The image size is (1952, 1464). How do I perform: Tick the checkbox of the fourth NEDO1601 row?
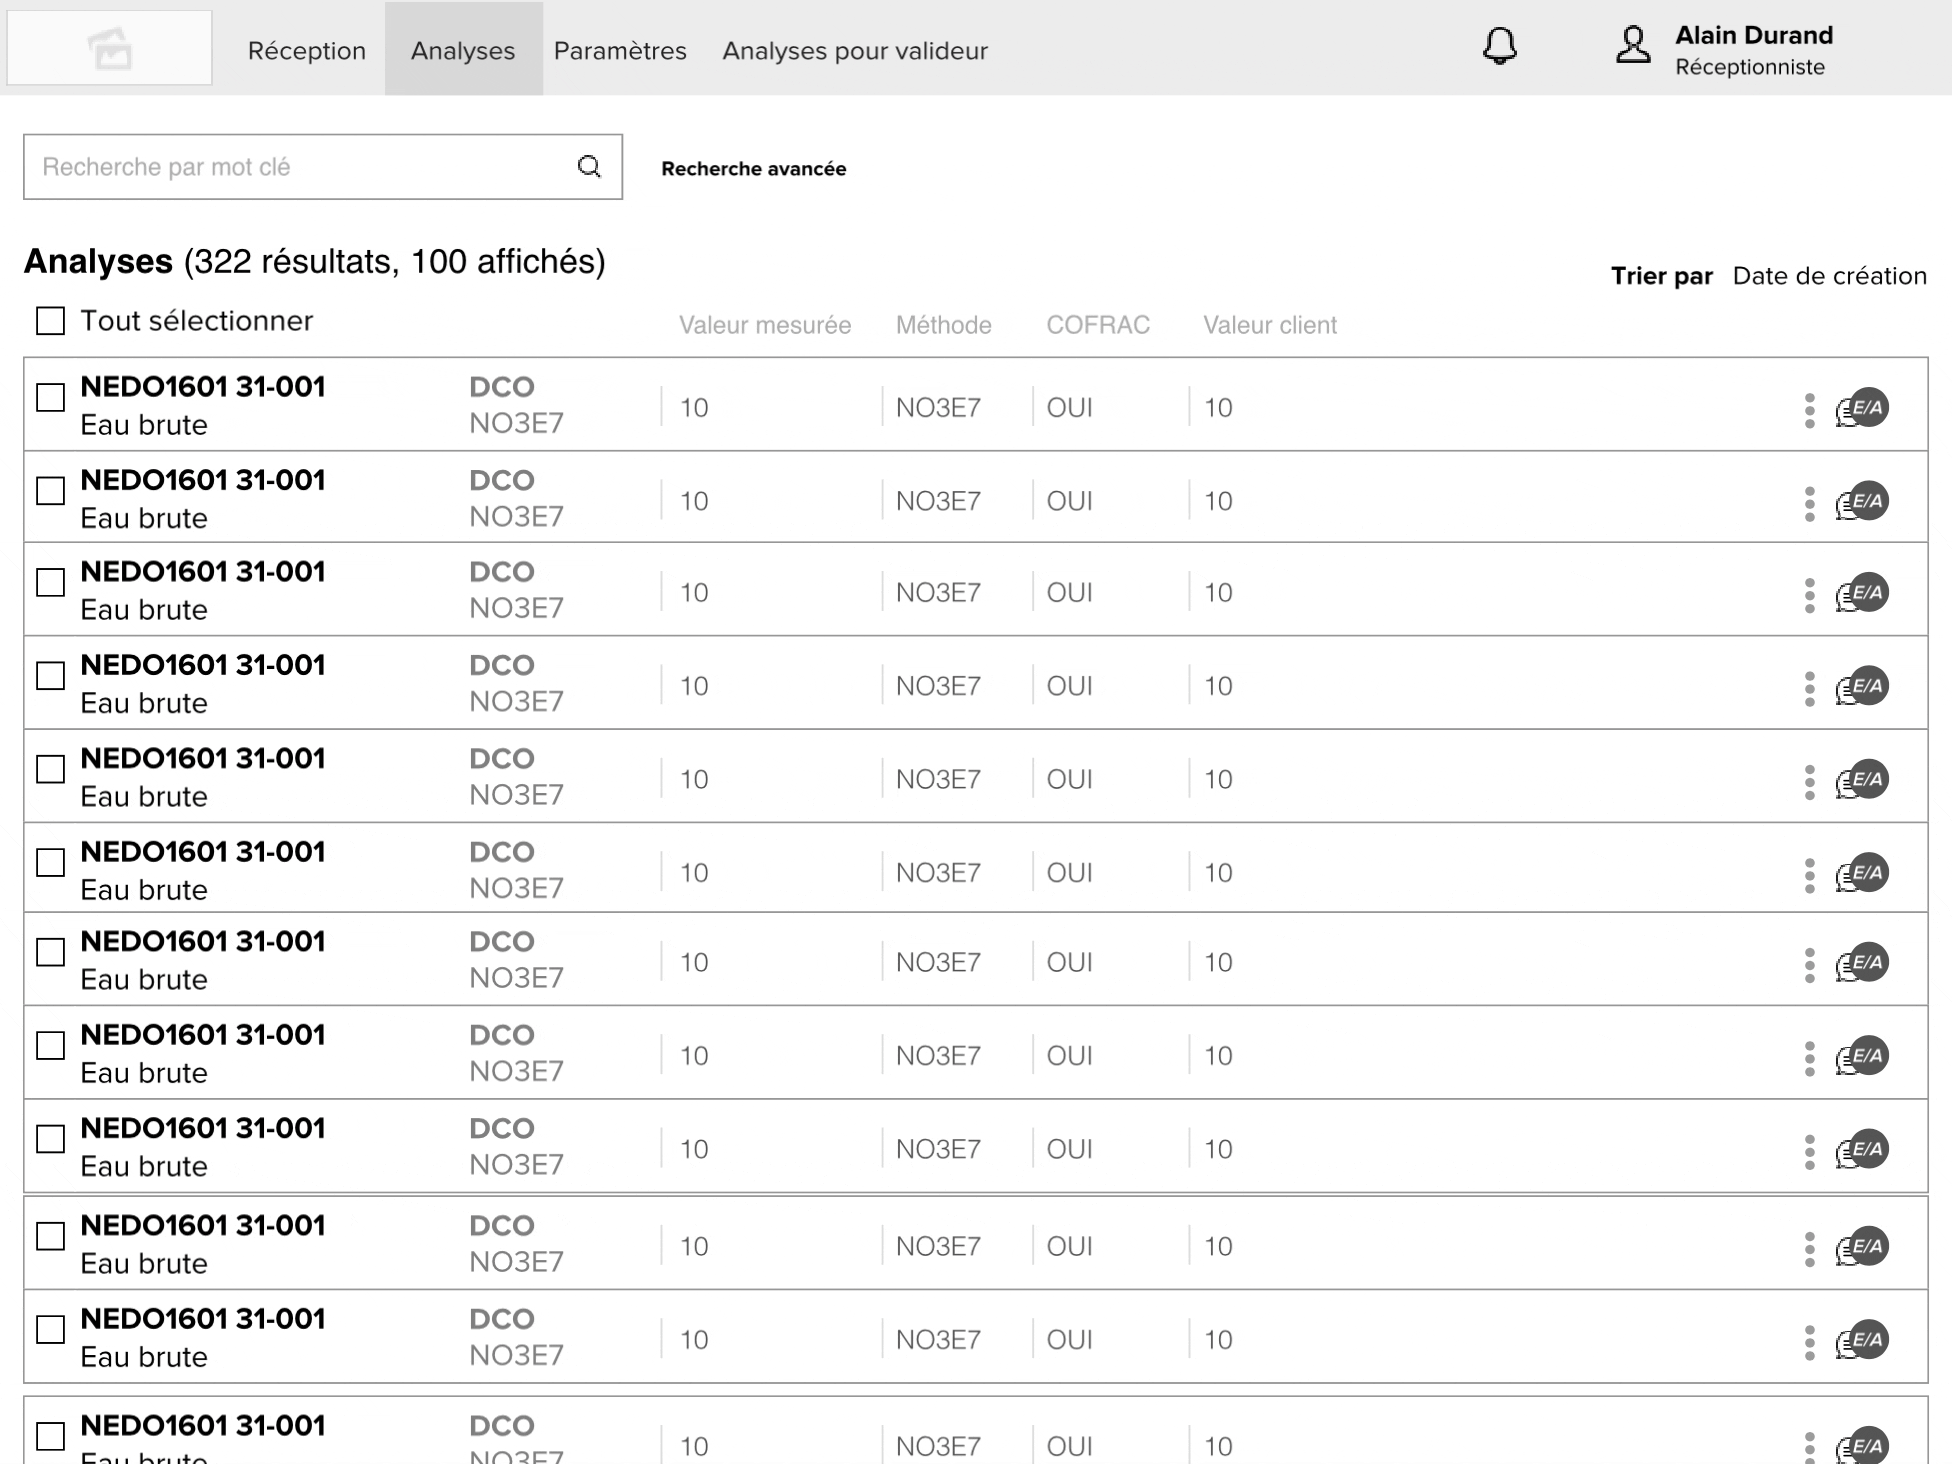(x=50, y=676)
